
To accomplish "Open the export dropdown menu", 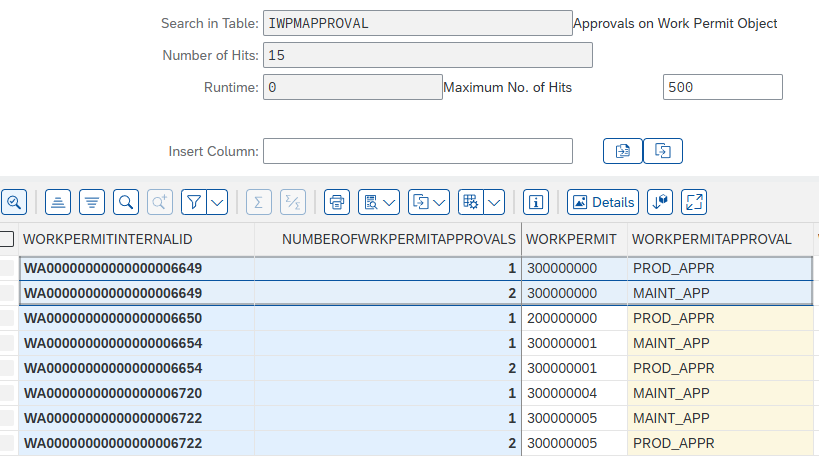I will click(431, 202).
